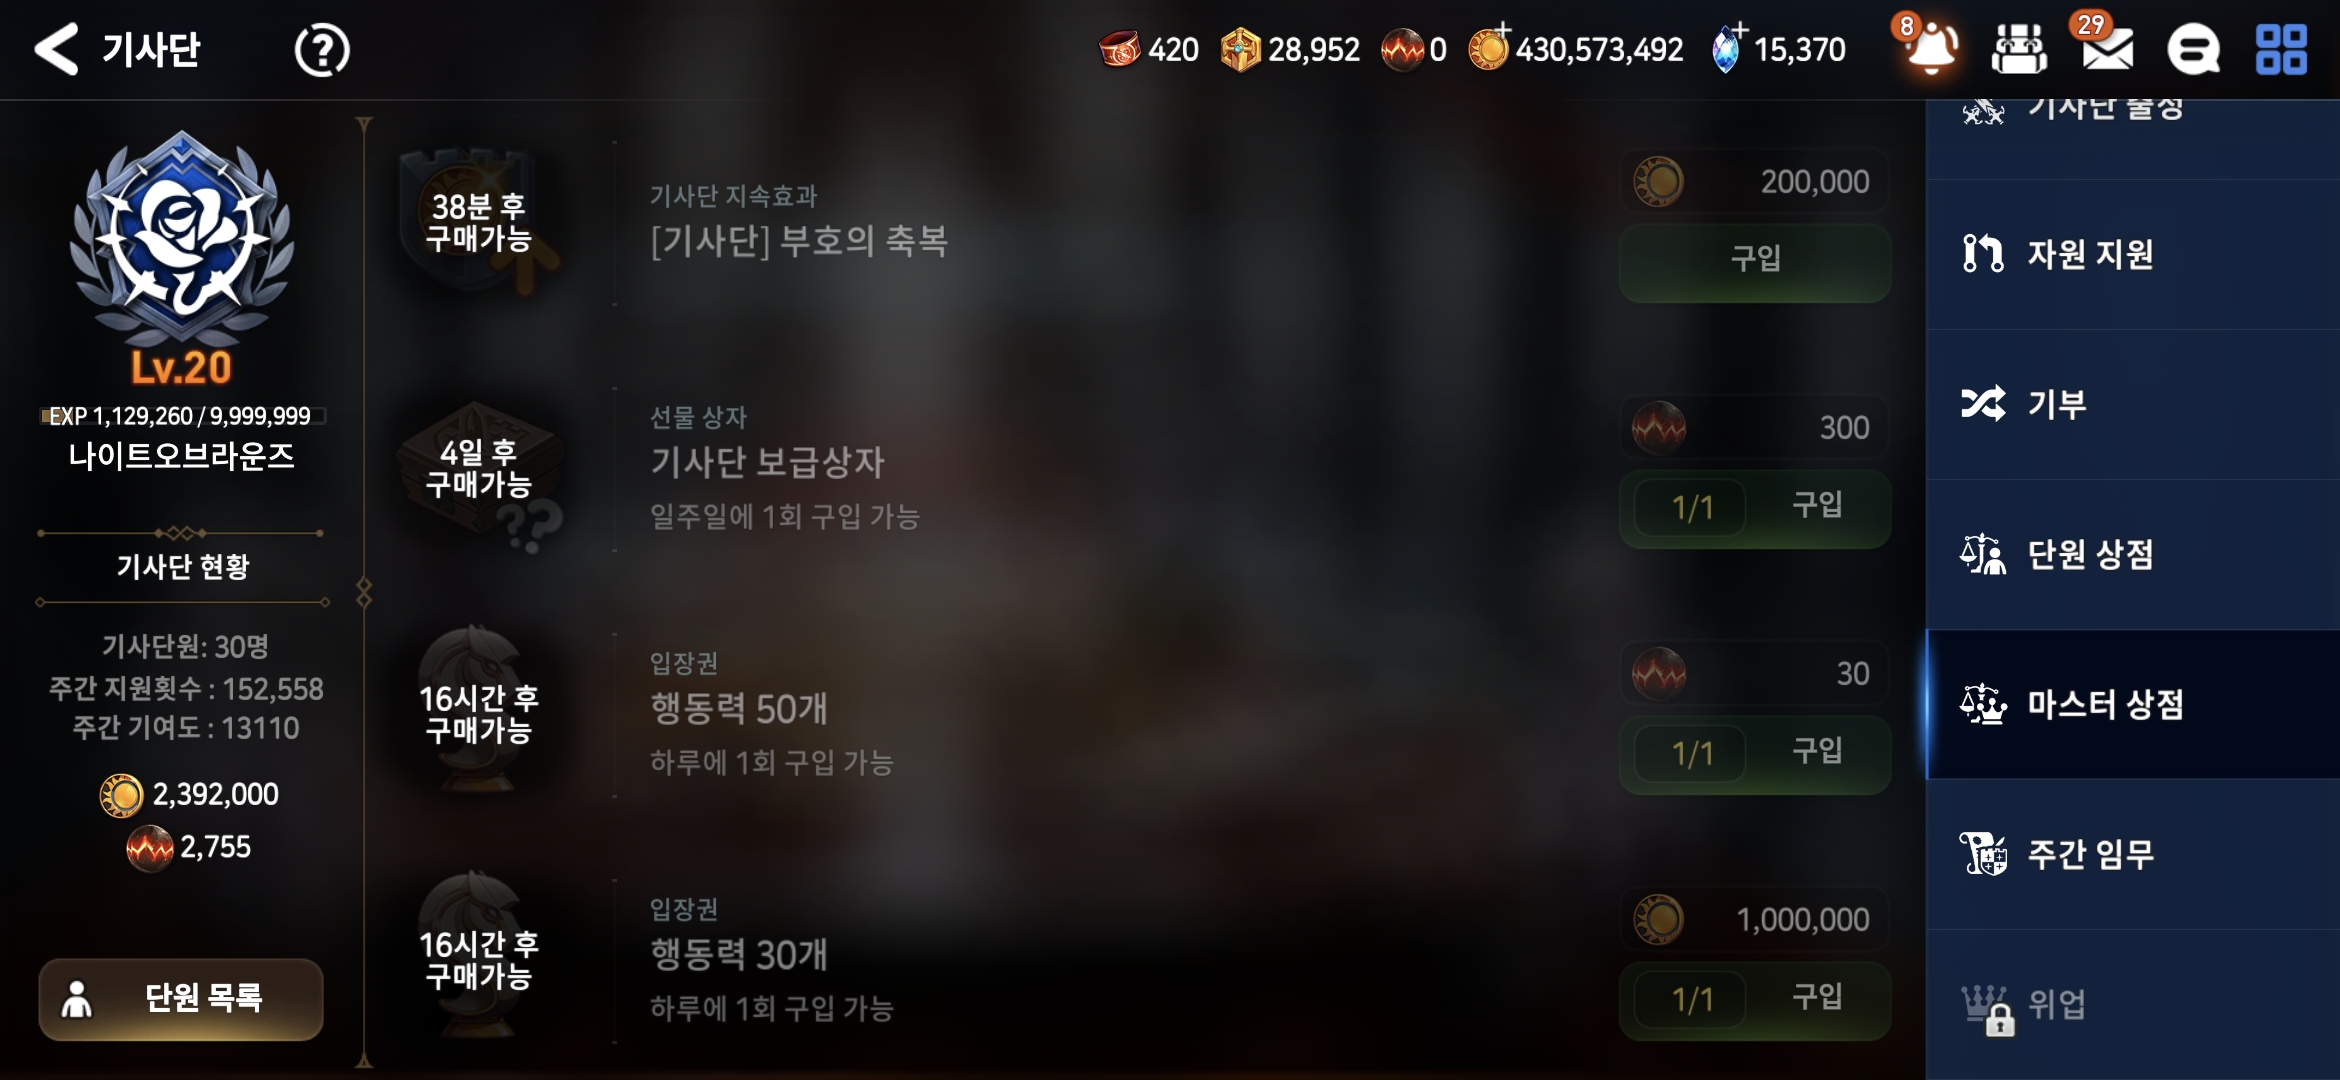This screenshot has width=2340, height=1080.
Task: Open the 주간 임무 menu
Action: click(2133, 855)
